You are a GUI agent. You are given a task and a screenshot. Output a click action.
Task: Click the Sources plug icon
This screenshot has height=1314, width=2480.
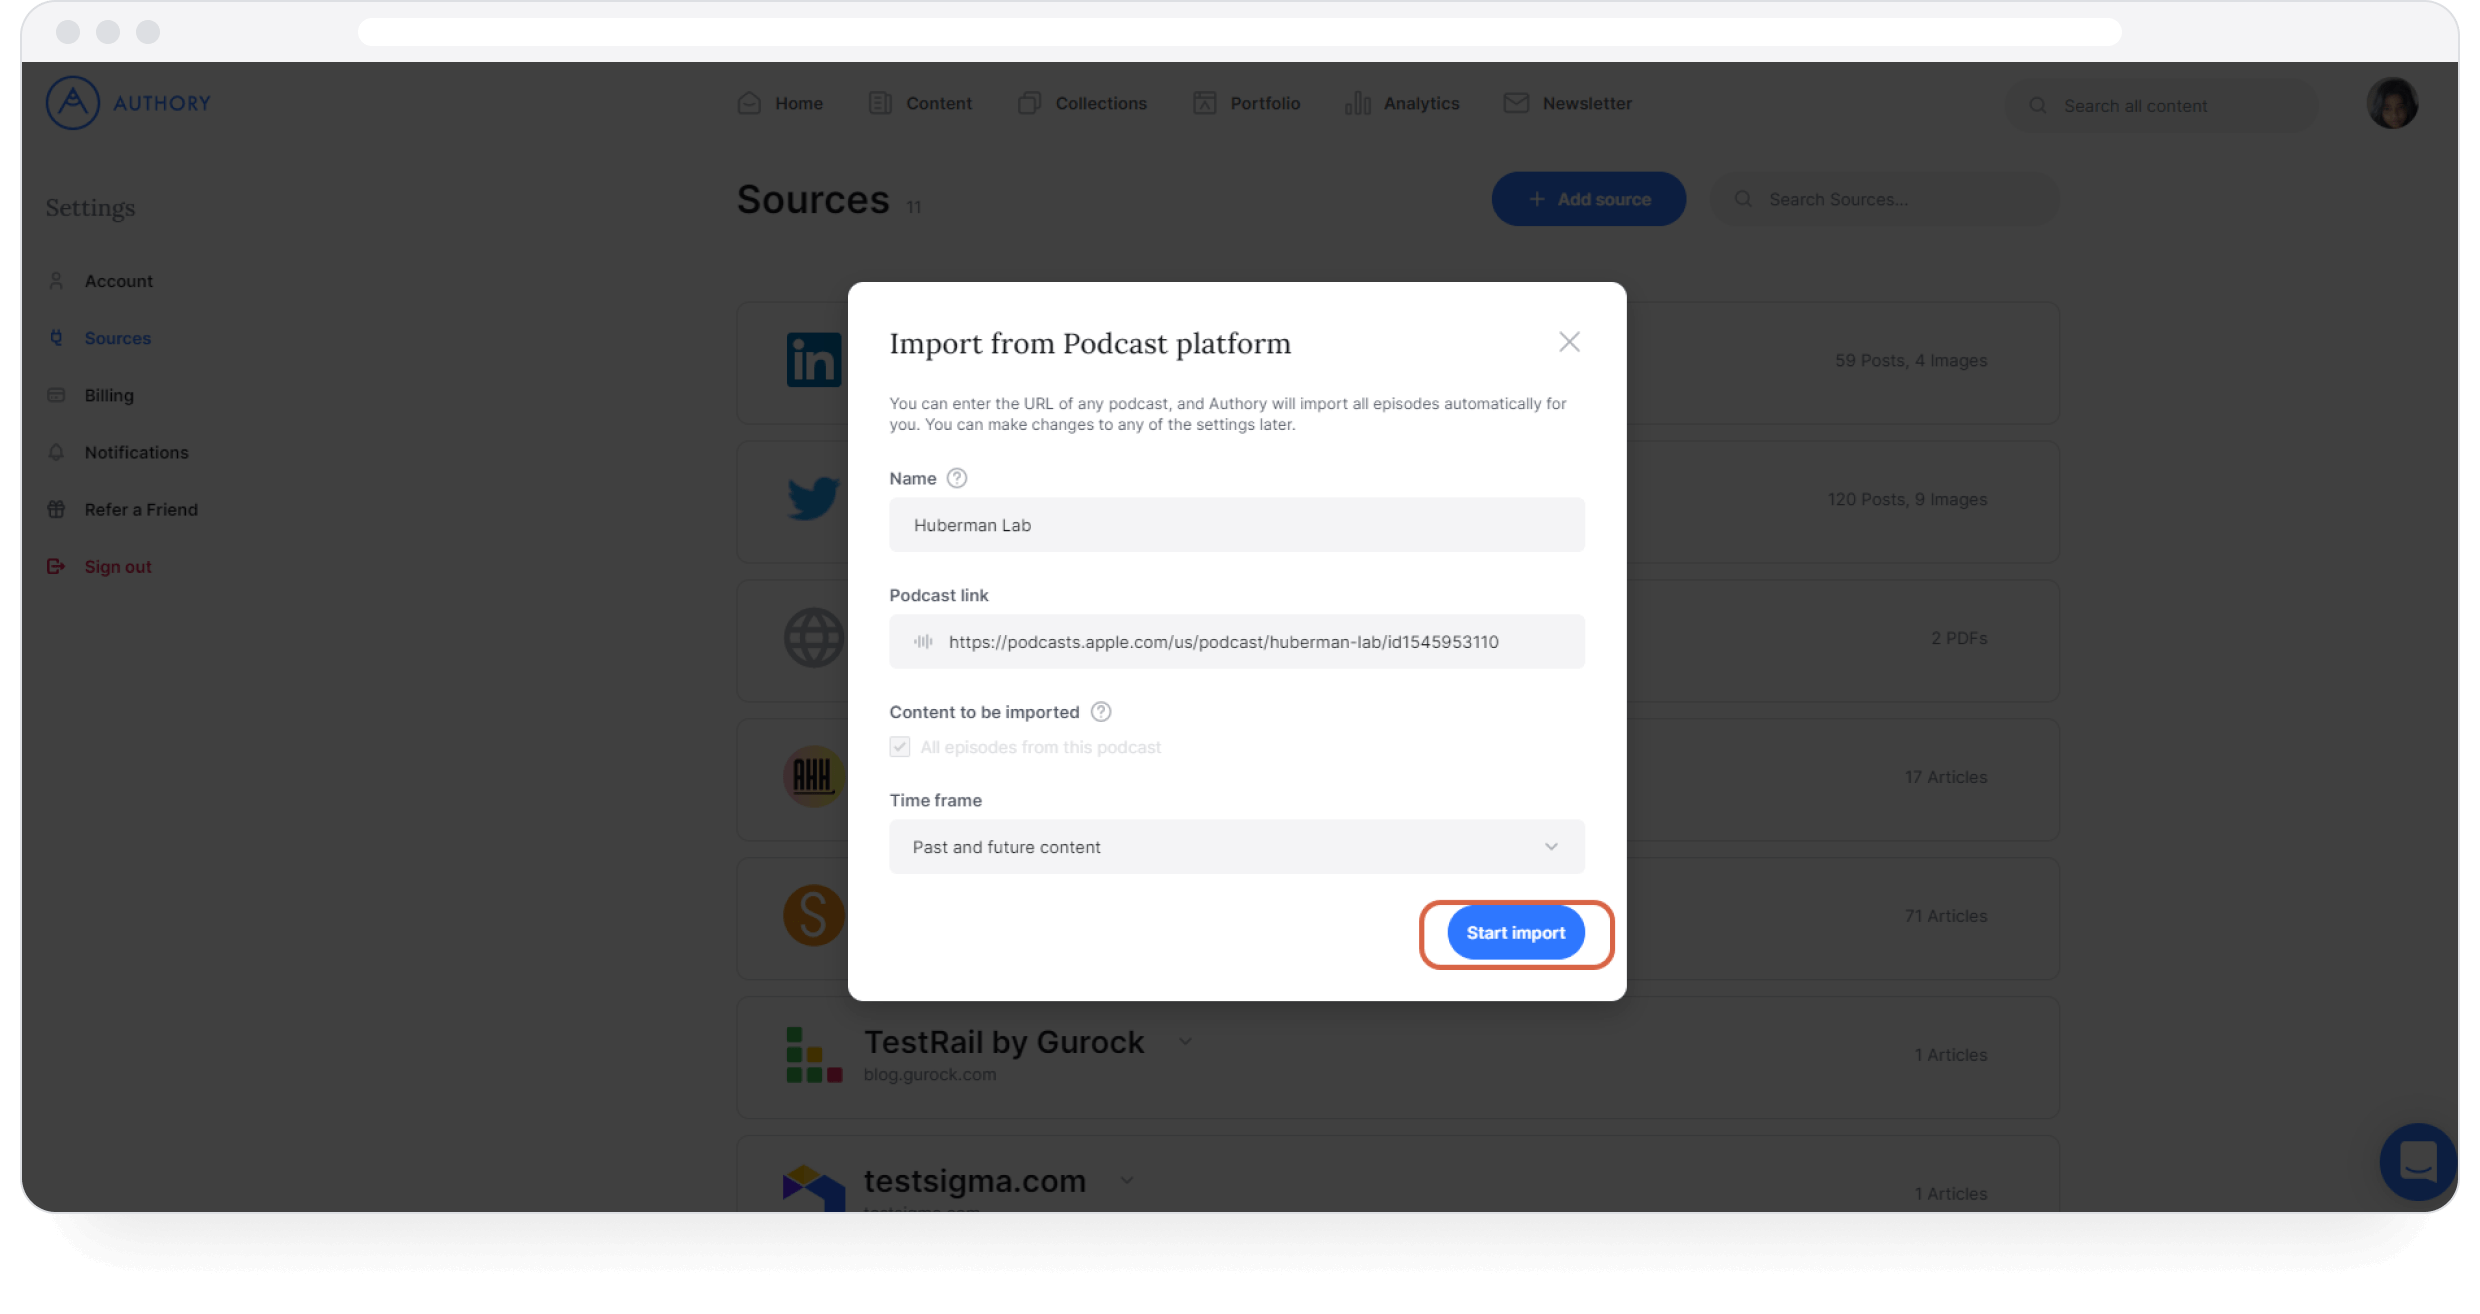56,338
